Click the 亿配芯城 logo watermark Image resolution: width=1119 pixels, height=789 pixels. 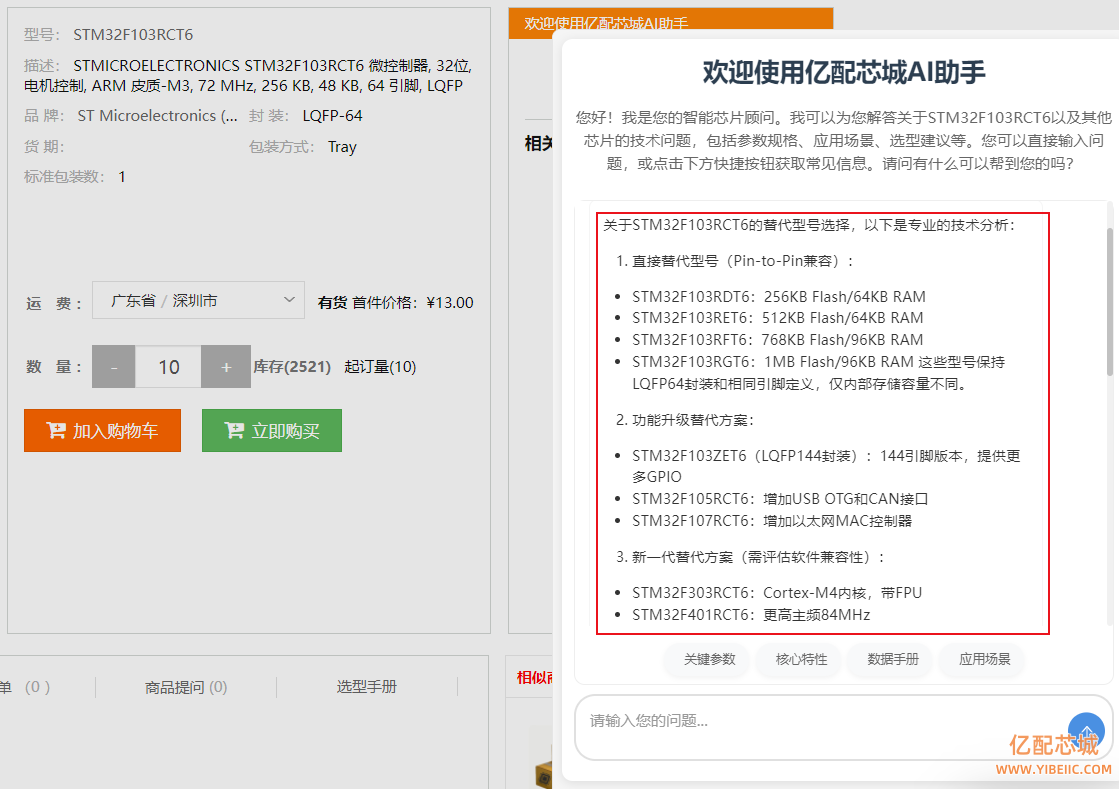tap(1054, 745)
